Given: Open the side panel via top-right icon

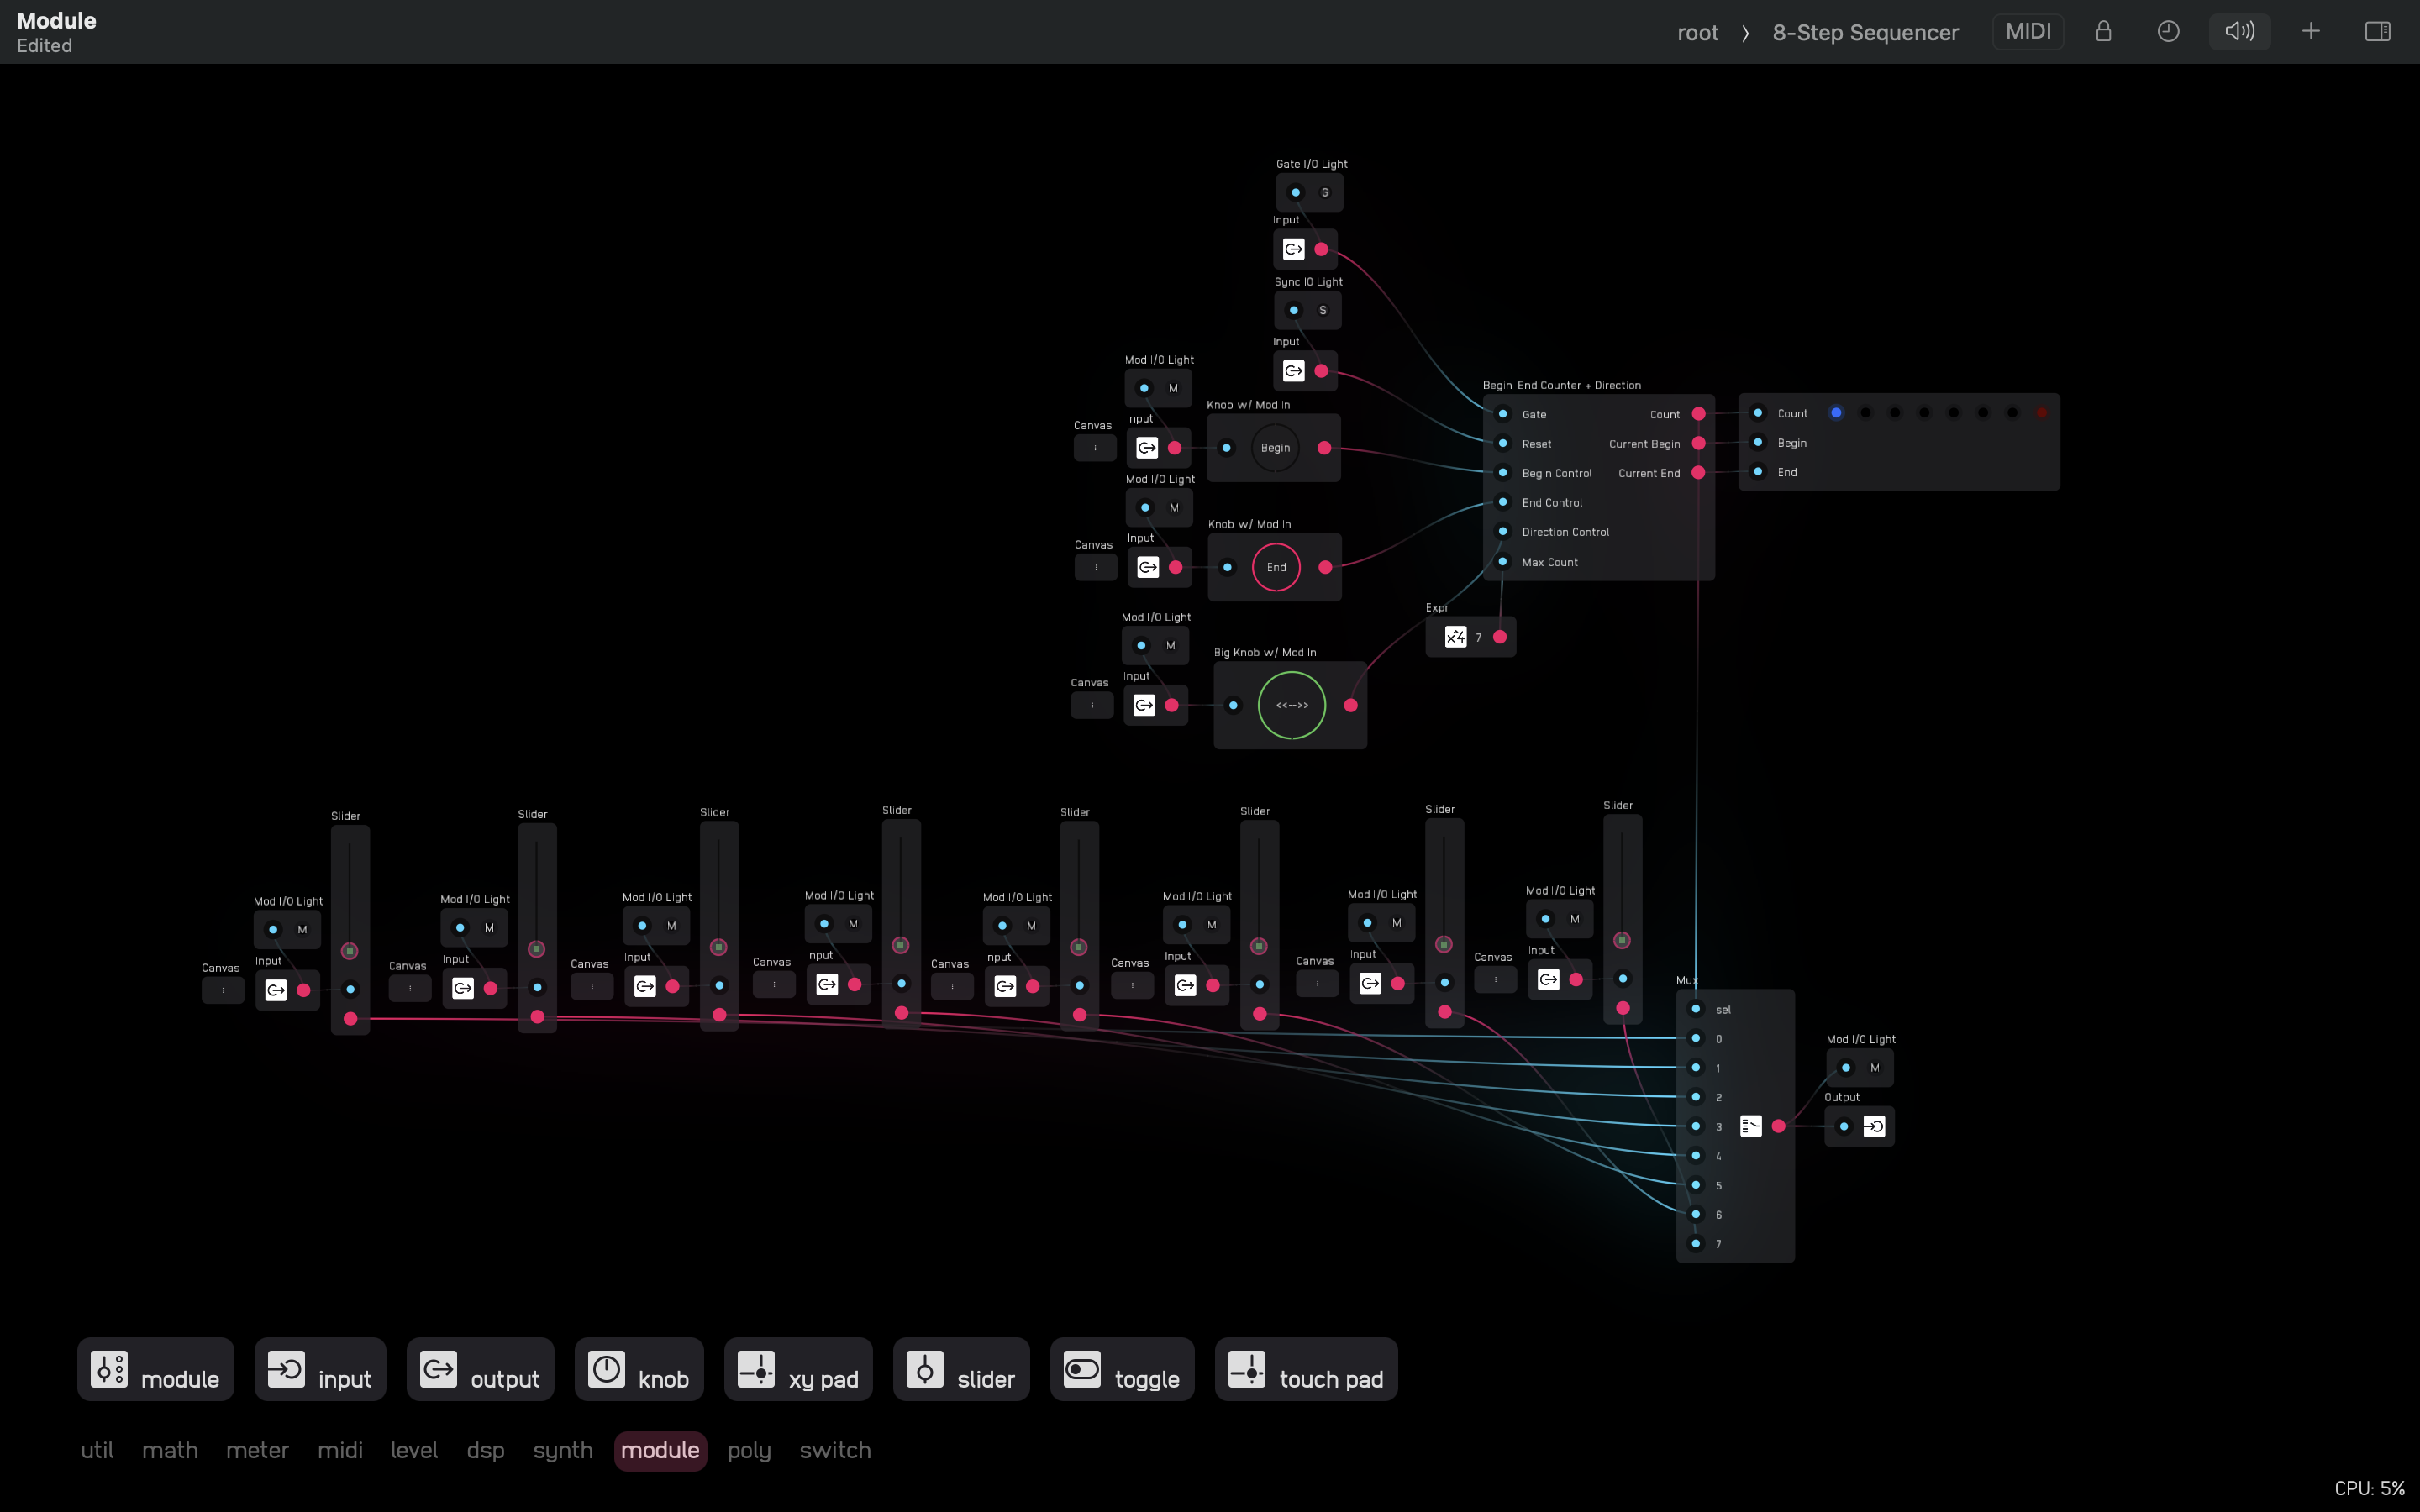Looking at the screenshot, I should pos(2377,31).
